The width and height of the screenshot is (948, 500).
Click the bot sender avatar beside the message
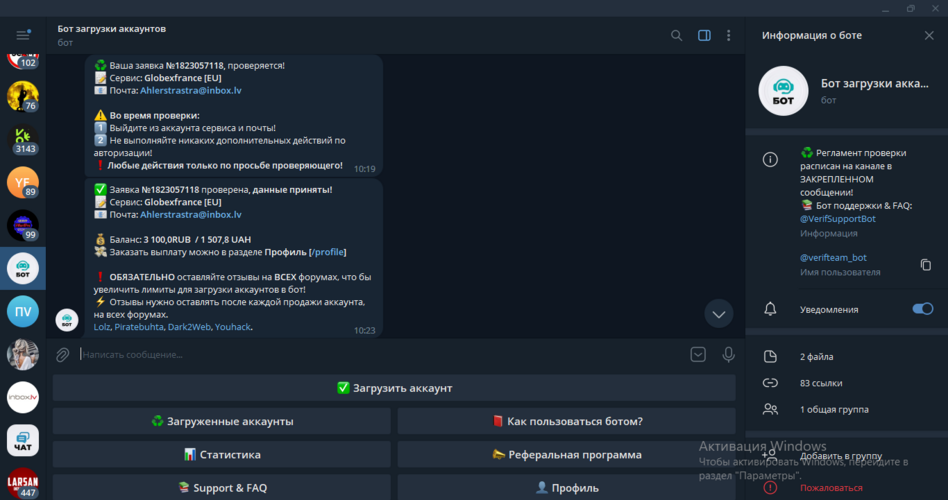[67, 320]
